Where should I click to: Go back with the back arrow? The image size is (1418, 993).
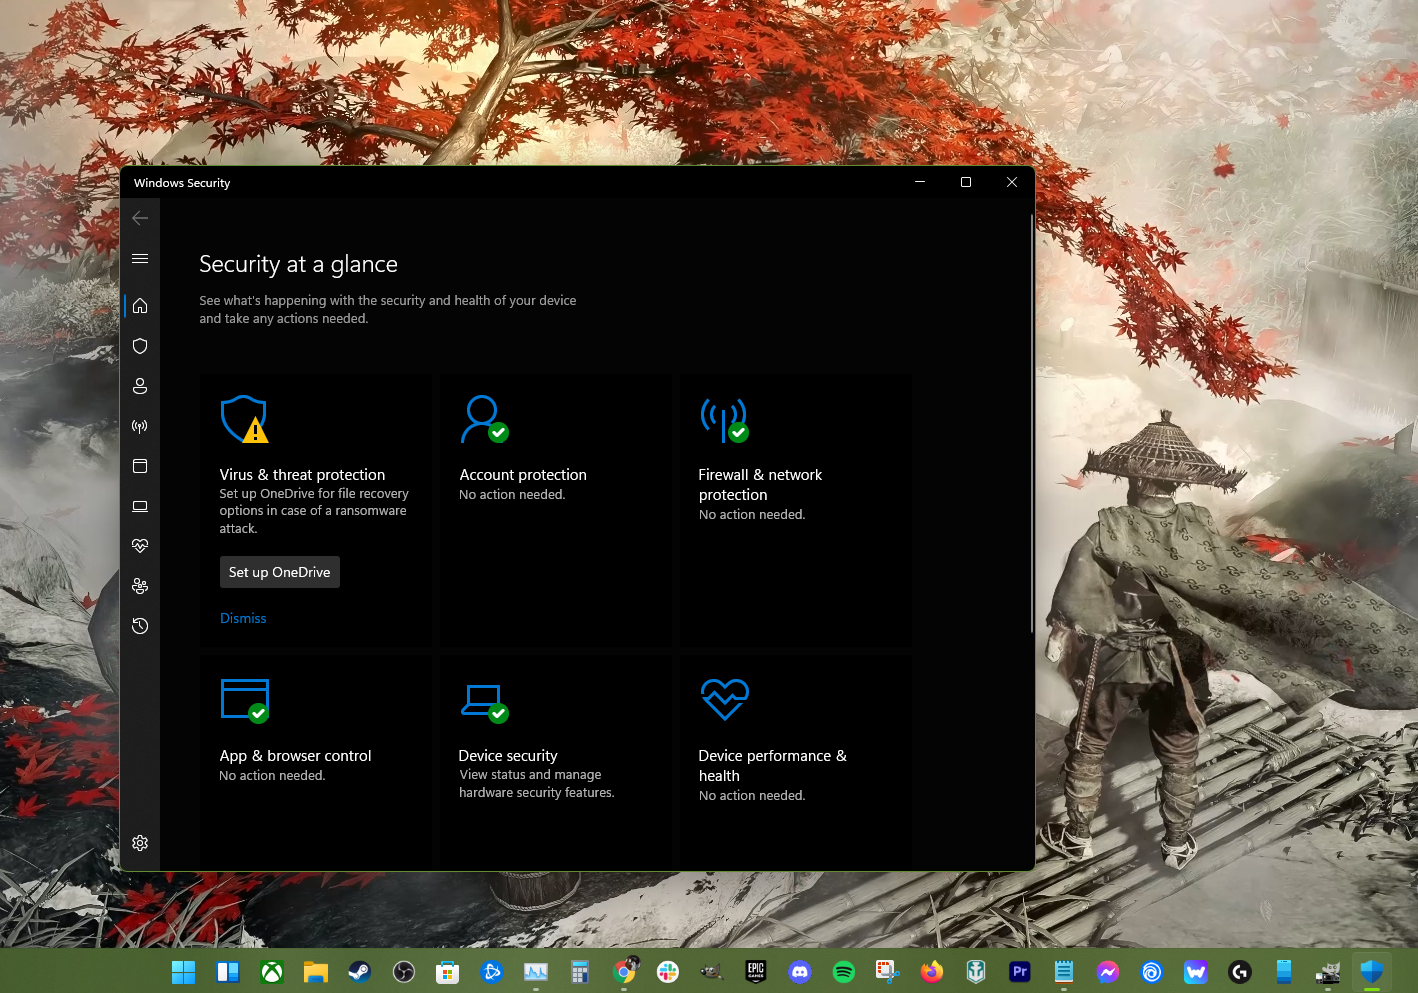coord(140,218)
